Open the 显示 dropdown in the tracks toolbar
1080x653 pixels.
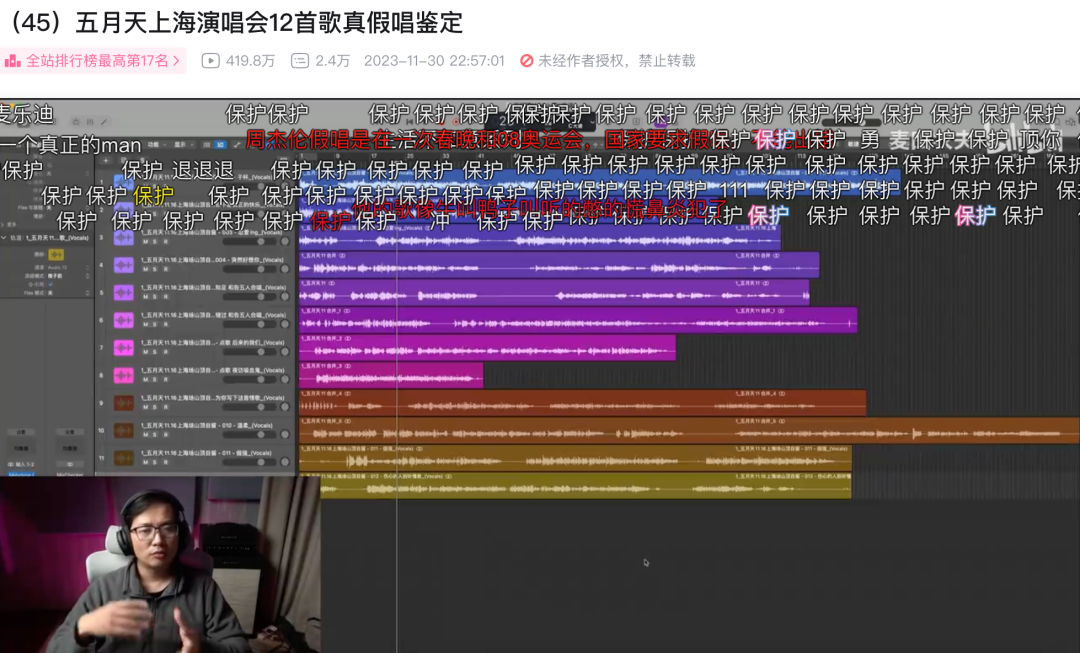(x=182, y=145)
